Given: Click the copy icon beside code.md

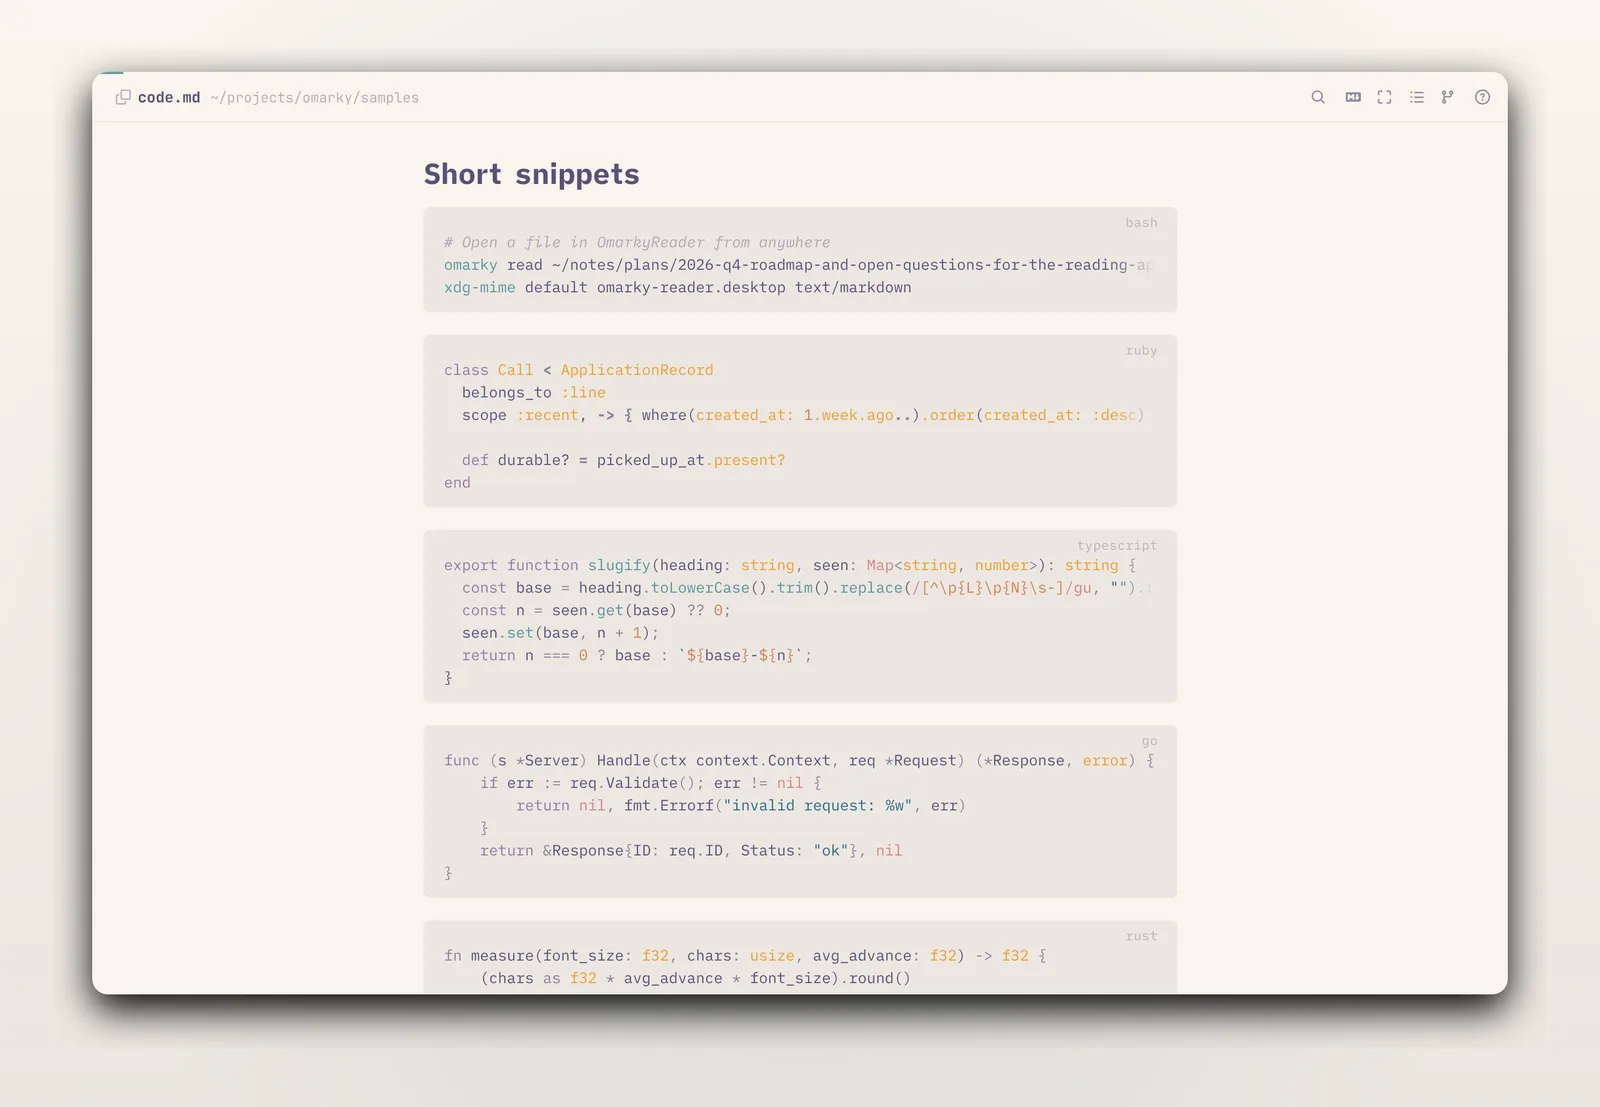Looking at the screenshot, I should point(123,97).
